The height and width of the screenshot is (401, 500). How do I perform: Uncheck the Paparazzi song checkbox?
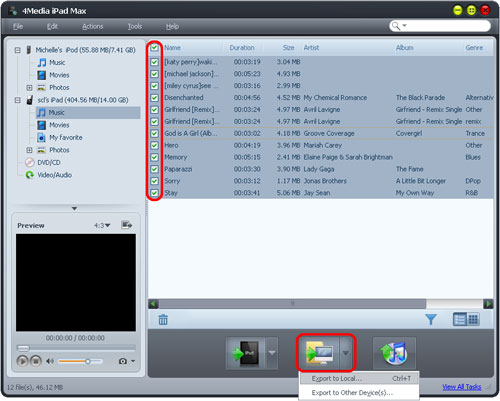[154, 169]
